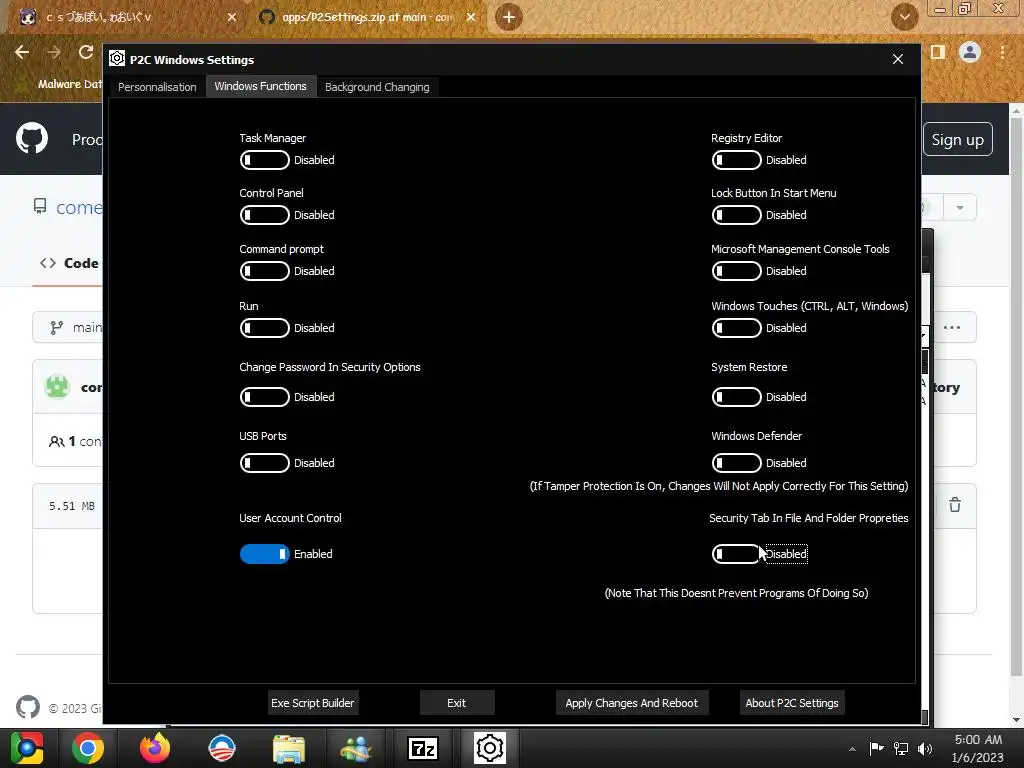Screen dimensions: 1024x768
Task: Open the file explorer taskbar icon
Action: tap(289, 748)
